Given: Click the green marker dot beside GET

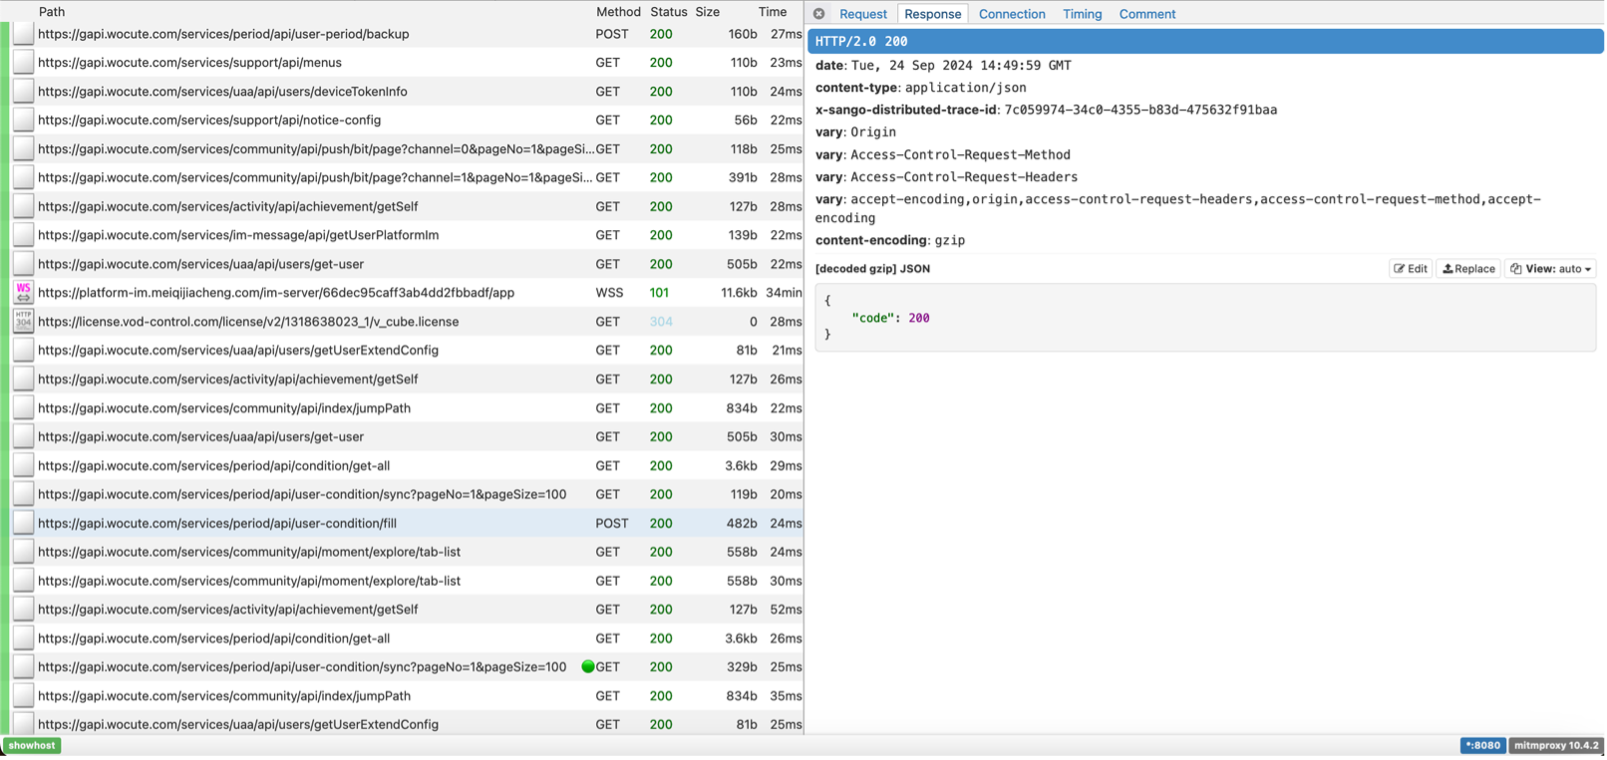Looking at the screenshot, I should point(588,667).
